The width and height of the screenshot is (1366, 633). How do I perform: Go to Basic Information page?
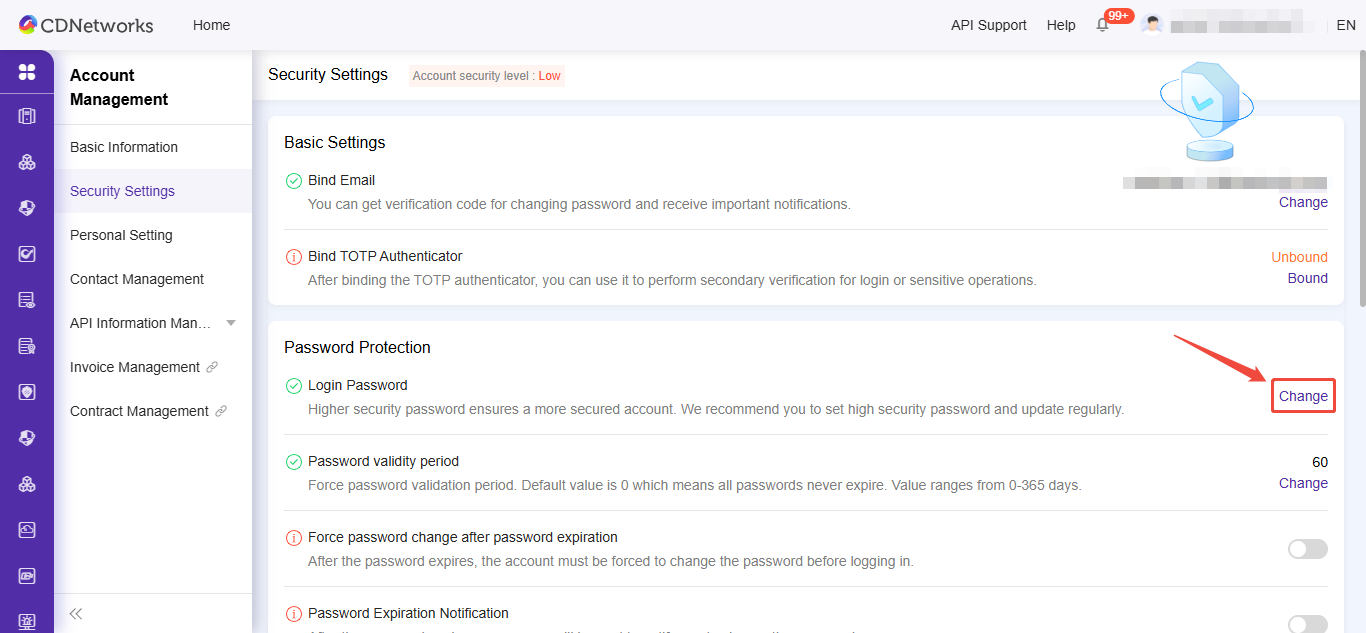[x=124, y=147]
